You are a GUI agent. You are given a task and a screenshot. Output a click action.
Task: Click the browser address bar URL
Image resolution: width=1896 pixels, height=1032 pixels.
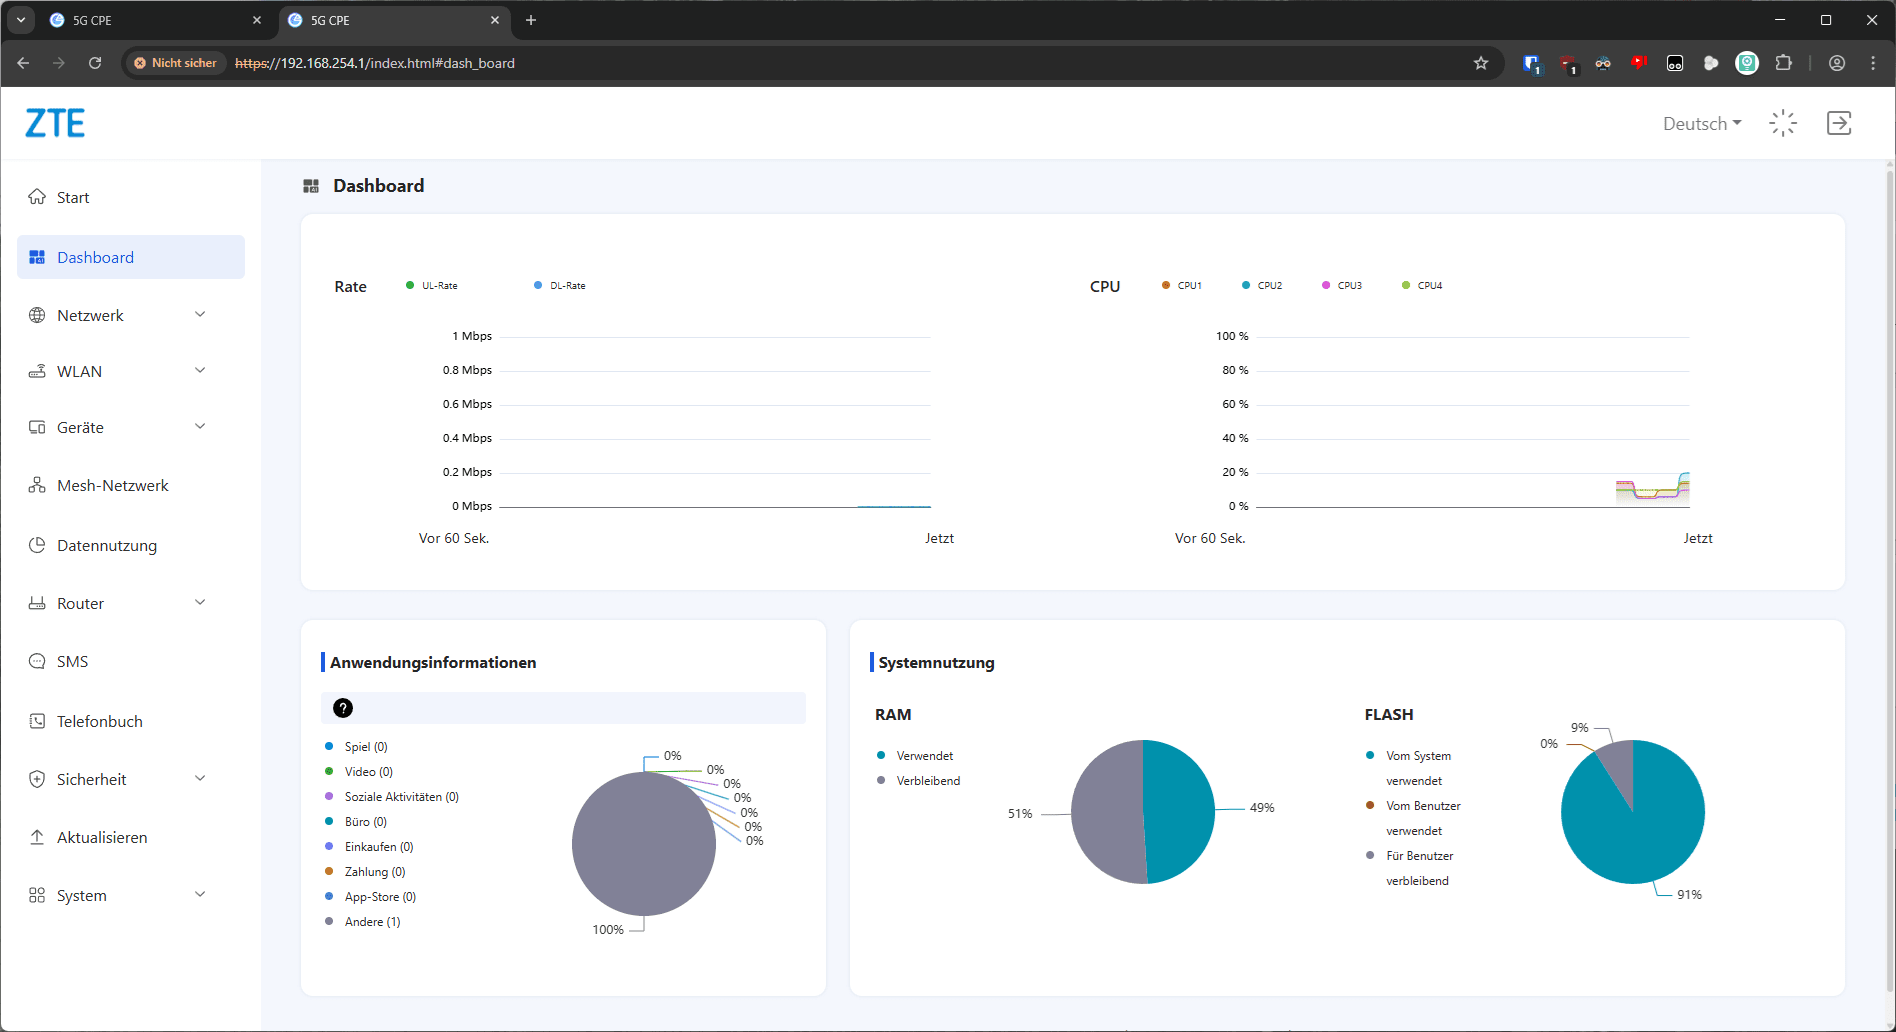coord(375,63)
